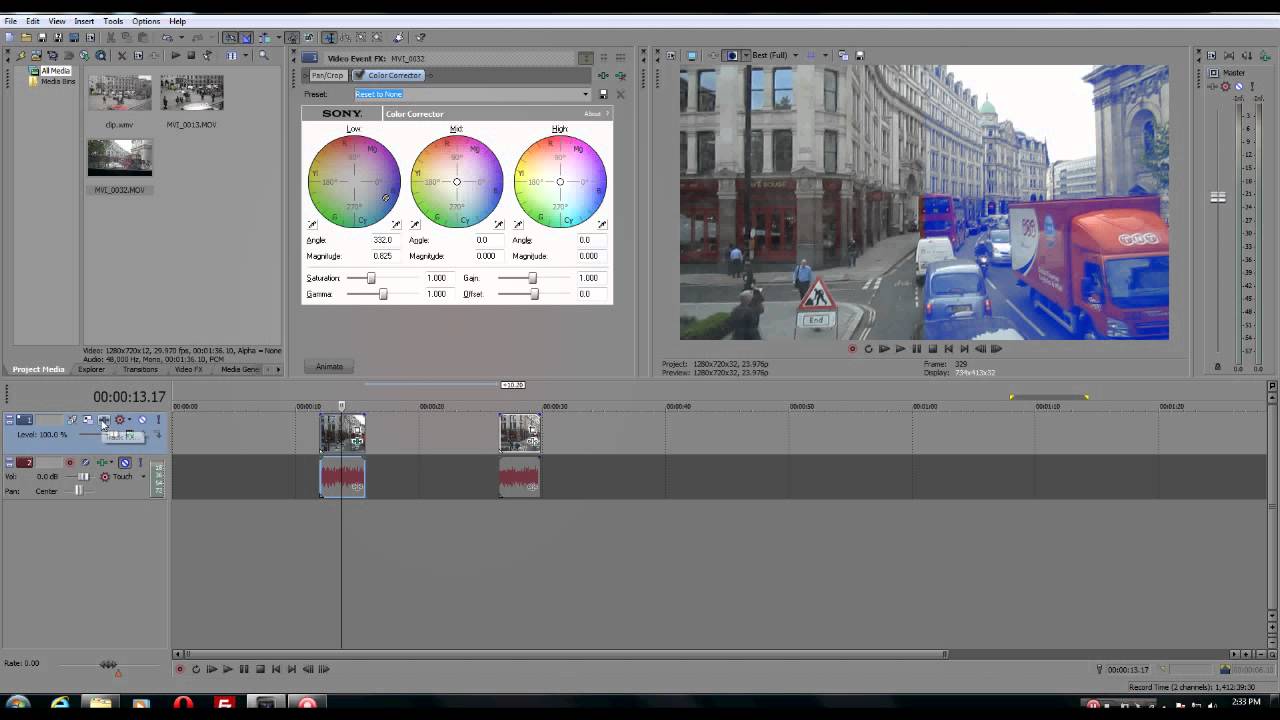Open the Touch automation mode dropdown

143,477
